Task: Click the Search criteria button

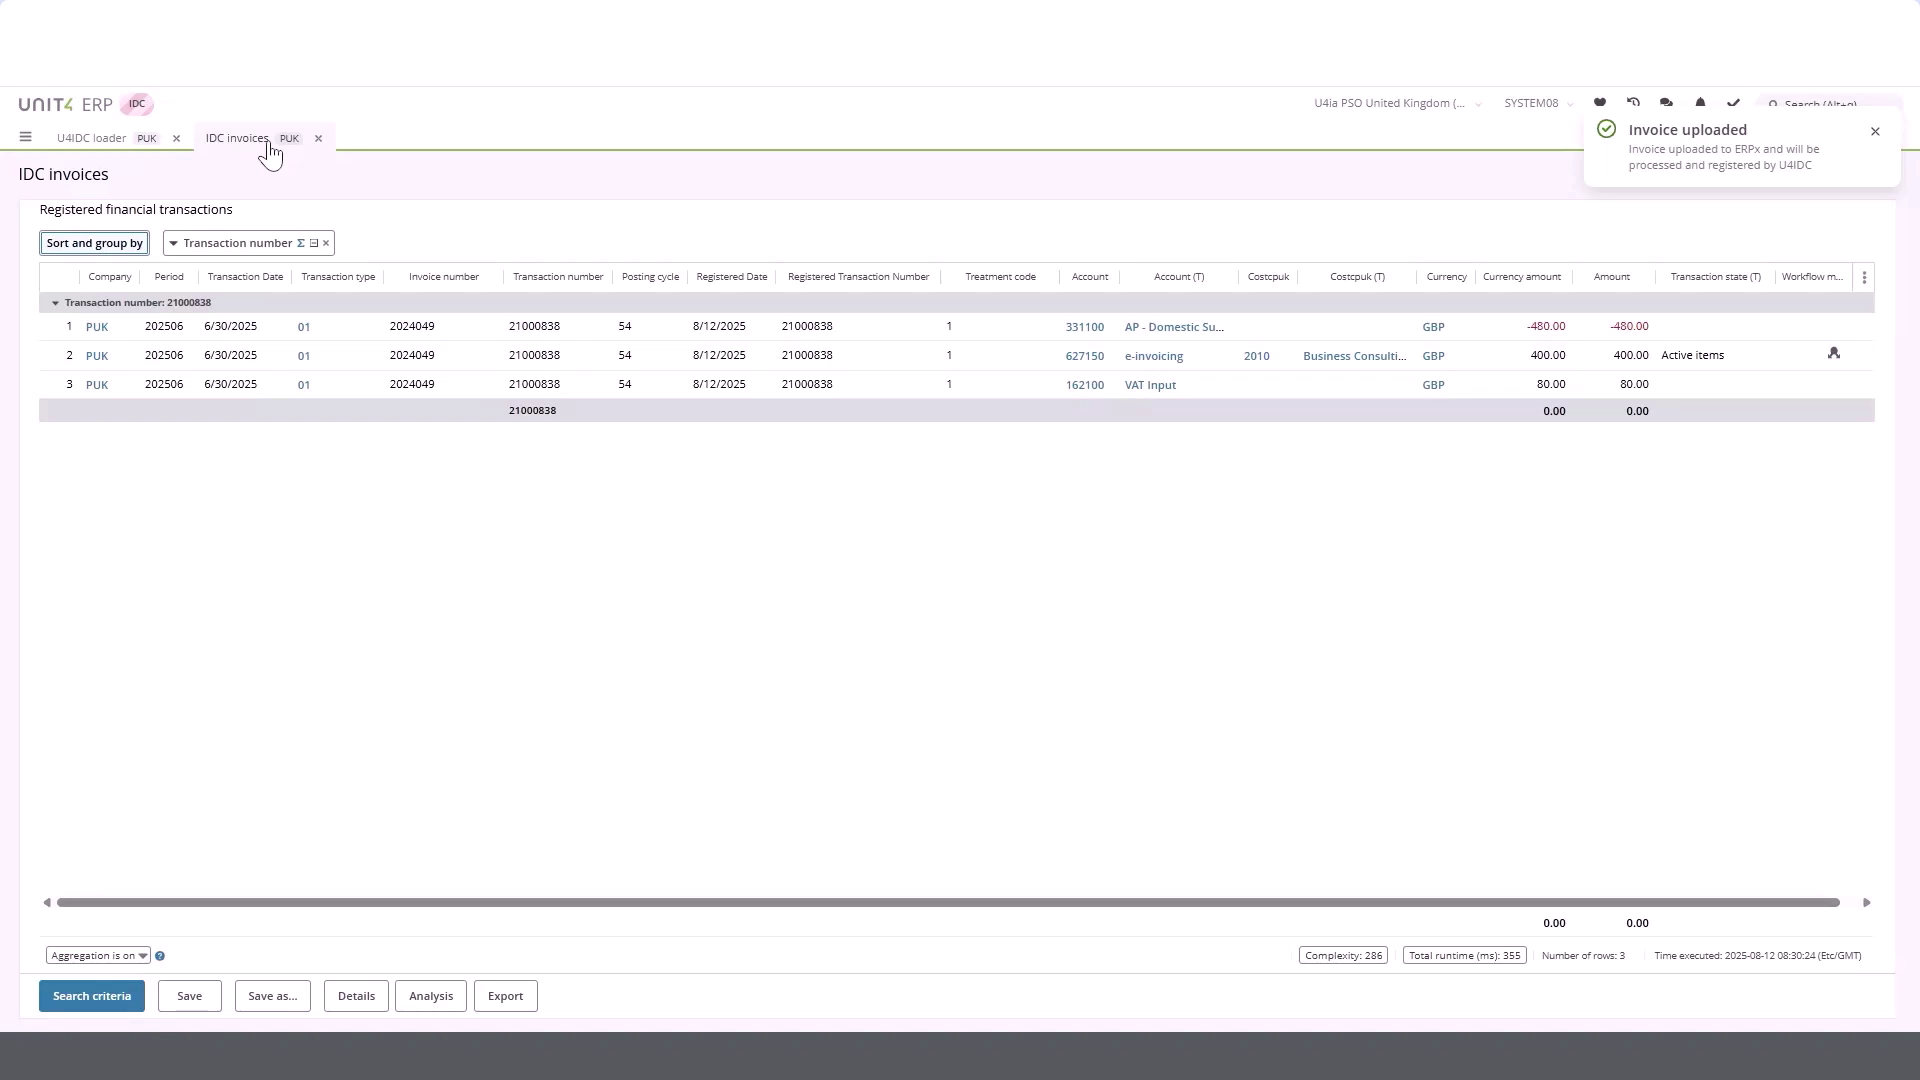Action: click(x=91, y=995)
